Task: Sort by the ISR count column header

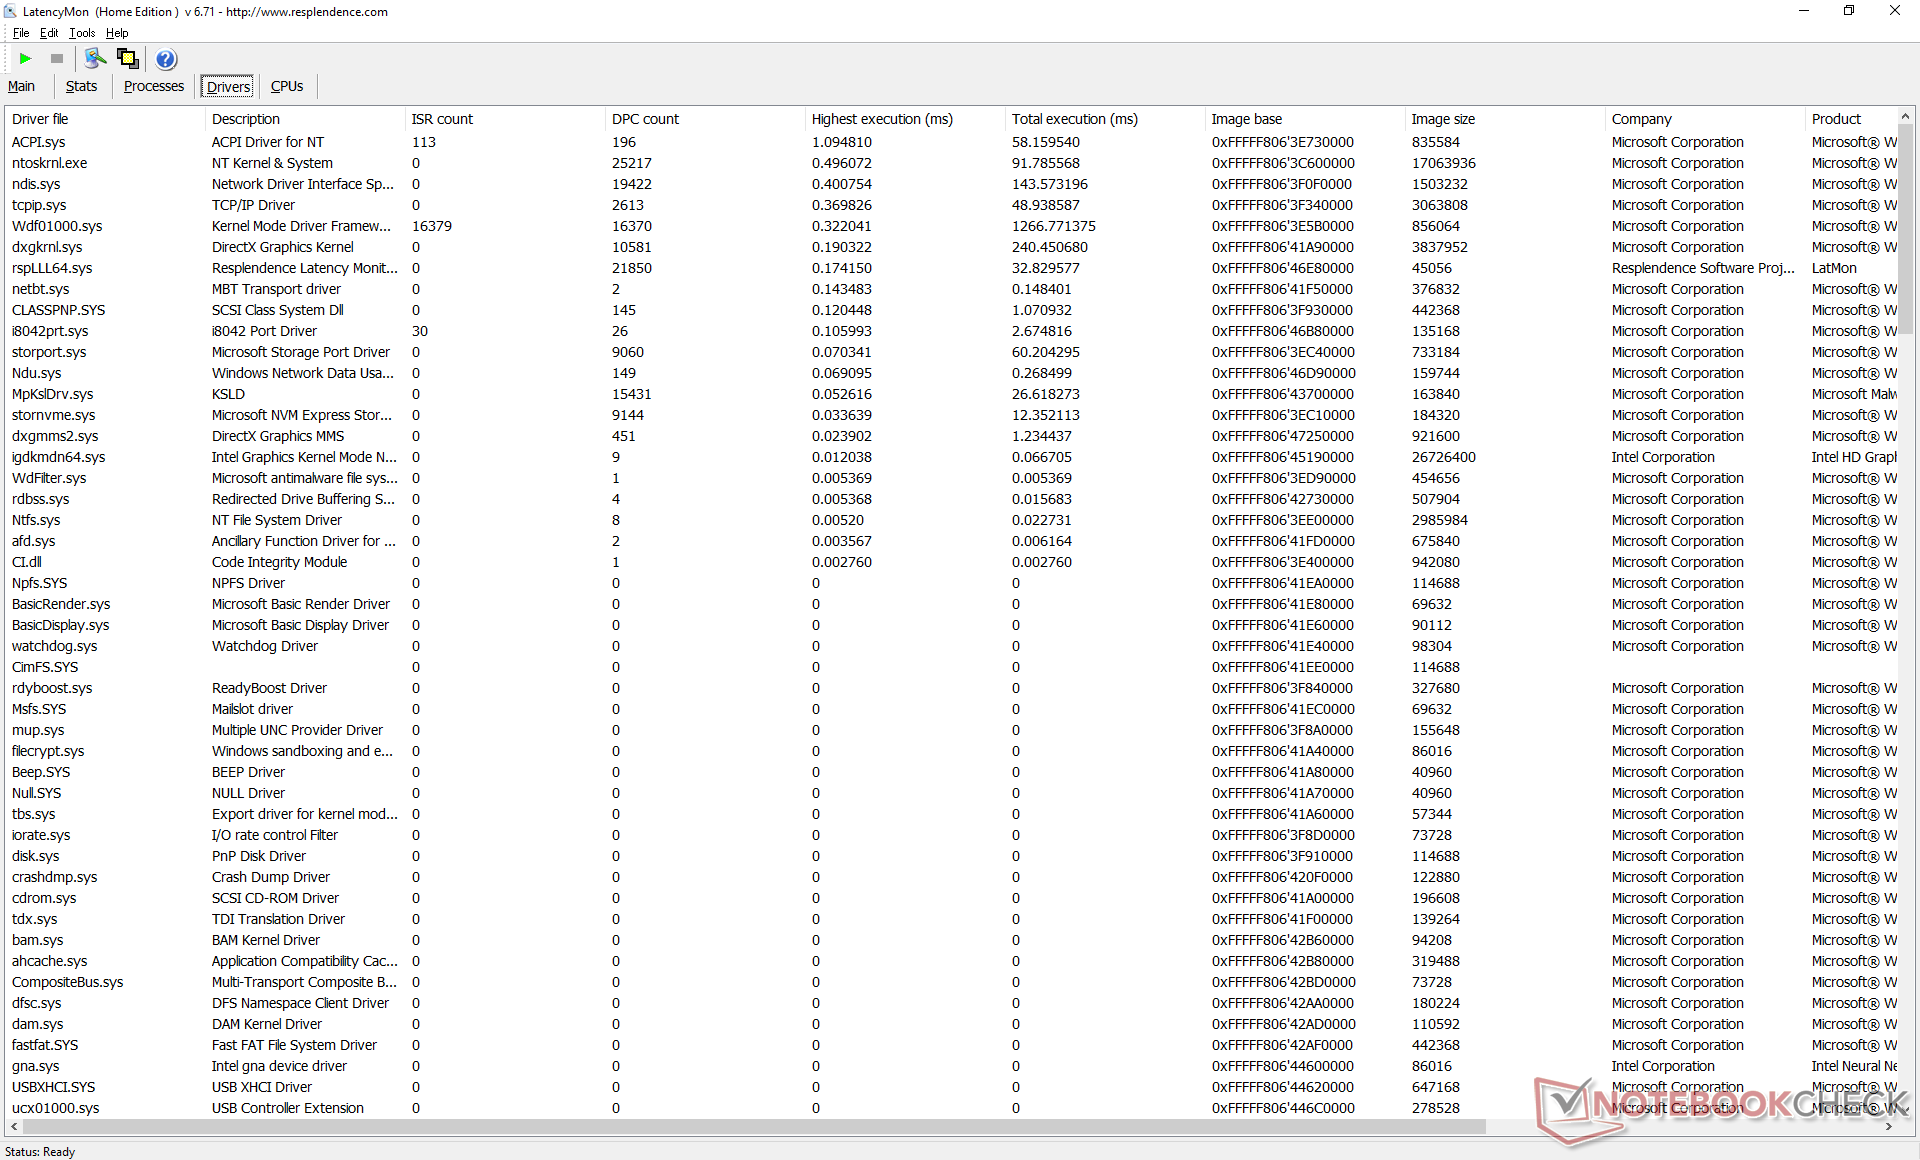Action: [x=442, y=119]
